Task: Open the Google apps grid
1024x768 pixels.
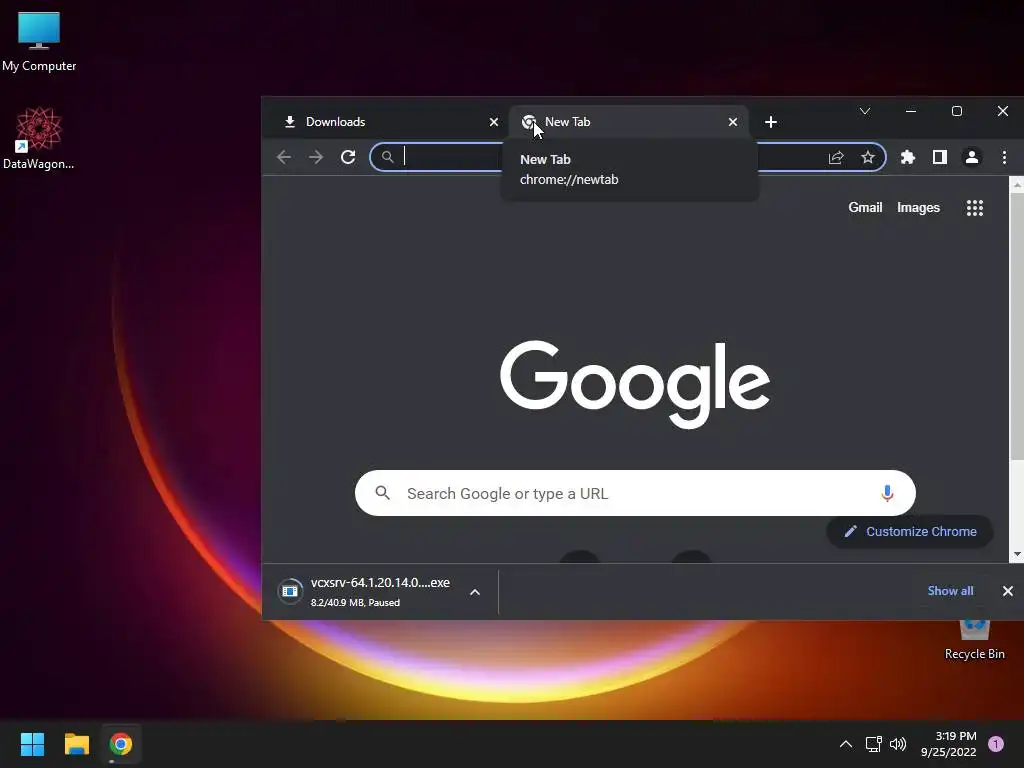Action: point(974,208)
